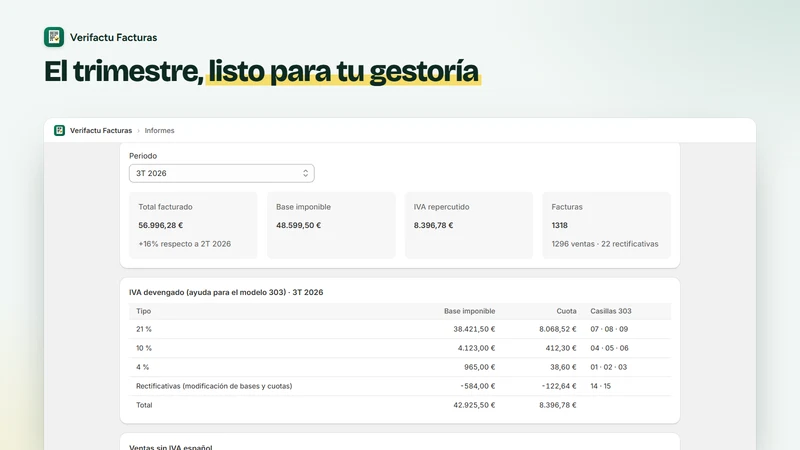Click the small Verifactu Facturas breadcrumb icon
Screen dimensions: 800x450
(60, 131)
